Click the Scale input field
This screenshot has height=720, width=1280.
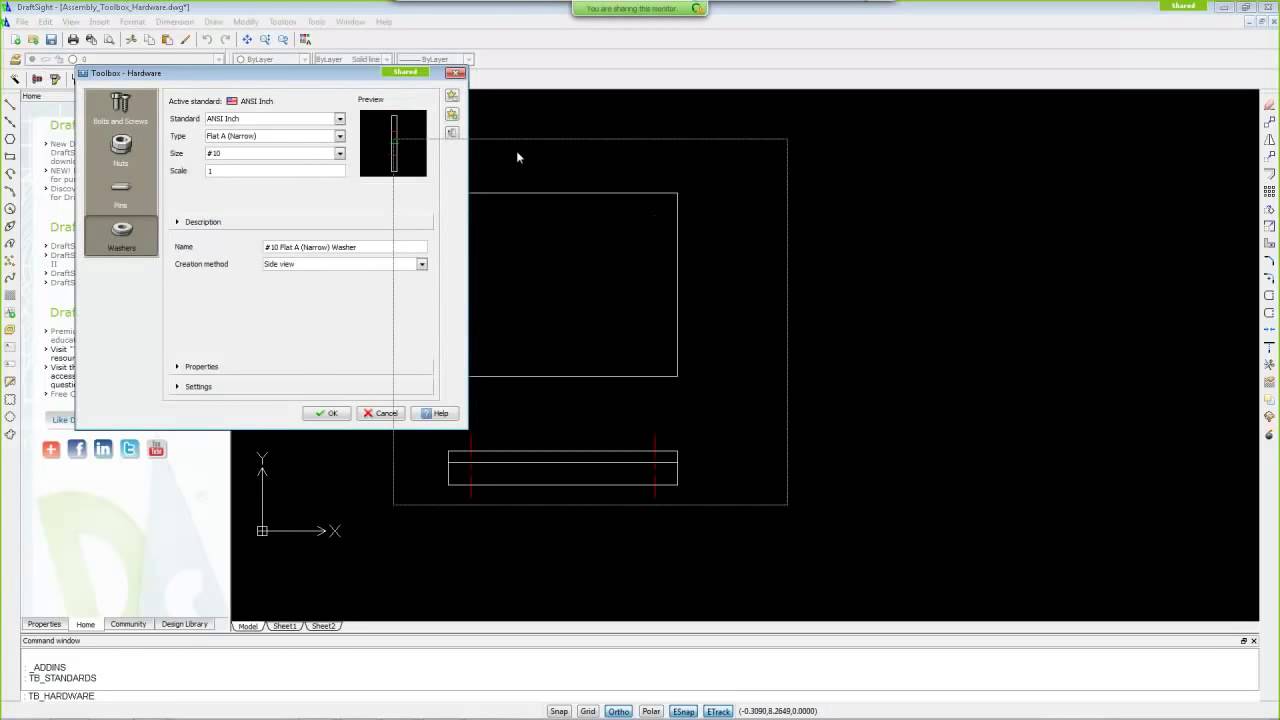275,171
